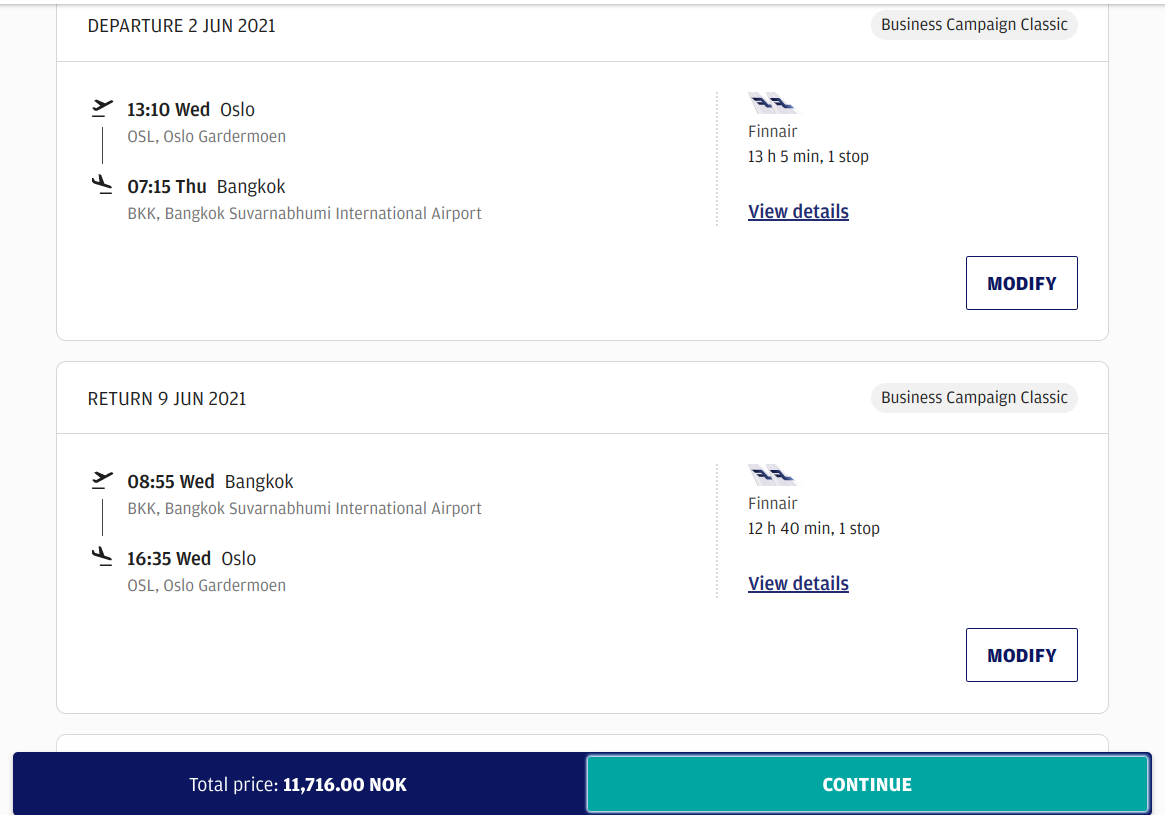Open View details for the departure flight
1165x815 pixels.
[798, 212]
